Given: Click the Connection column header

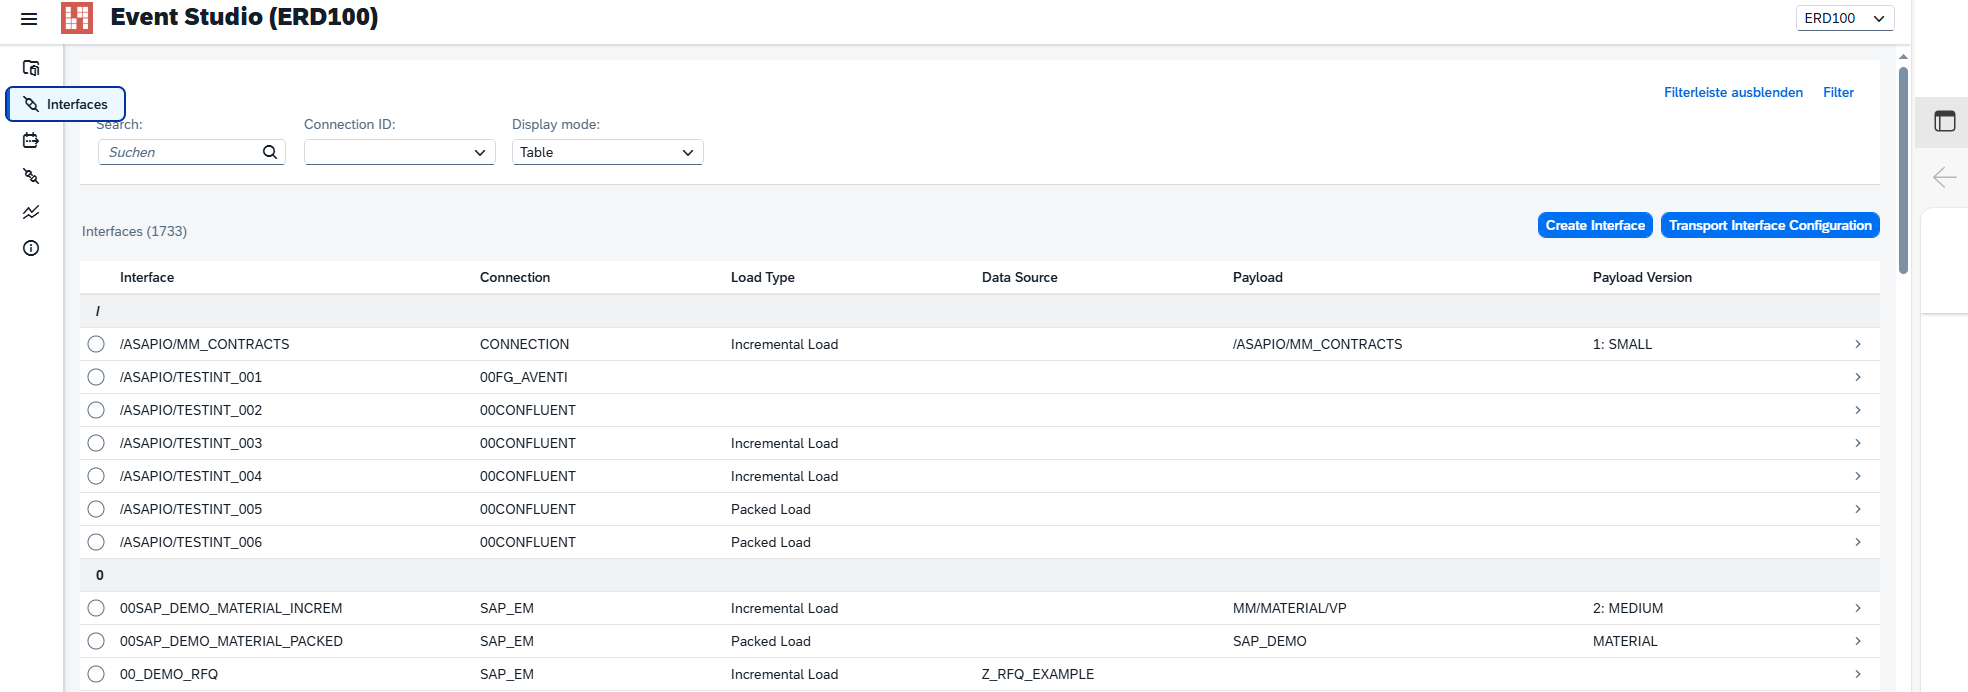Looking at the screenshot, I should (x=515, y=277).
